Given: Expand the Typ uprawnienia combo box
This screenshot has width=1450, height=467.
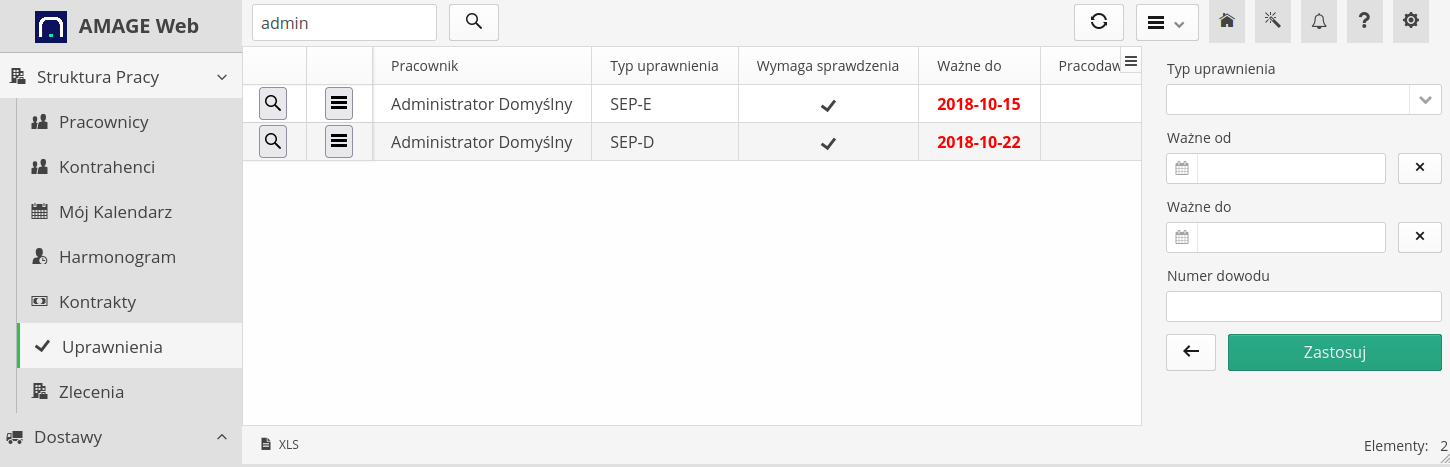Looking at the screenshot, I should pos(1424,100).
